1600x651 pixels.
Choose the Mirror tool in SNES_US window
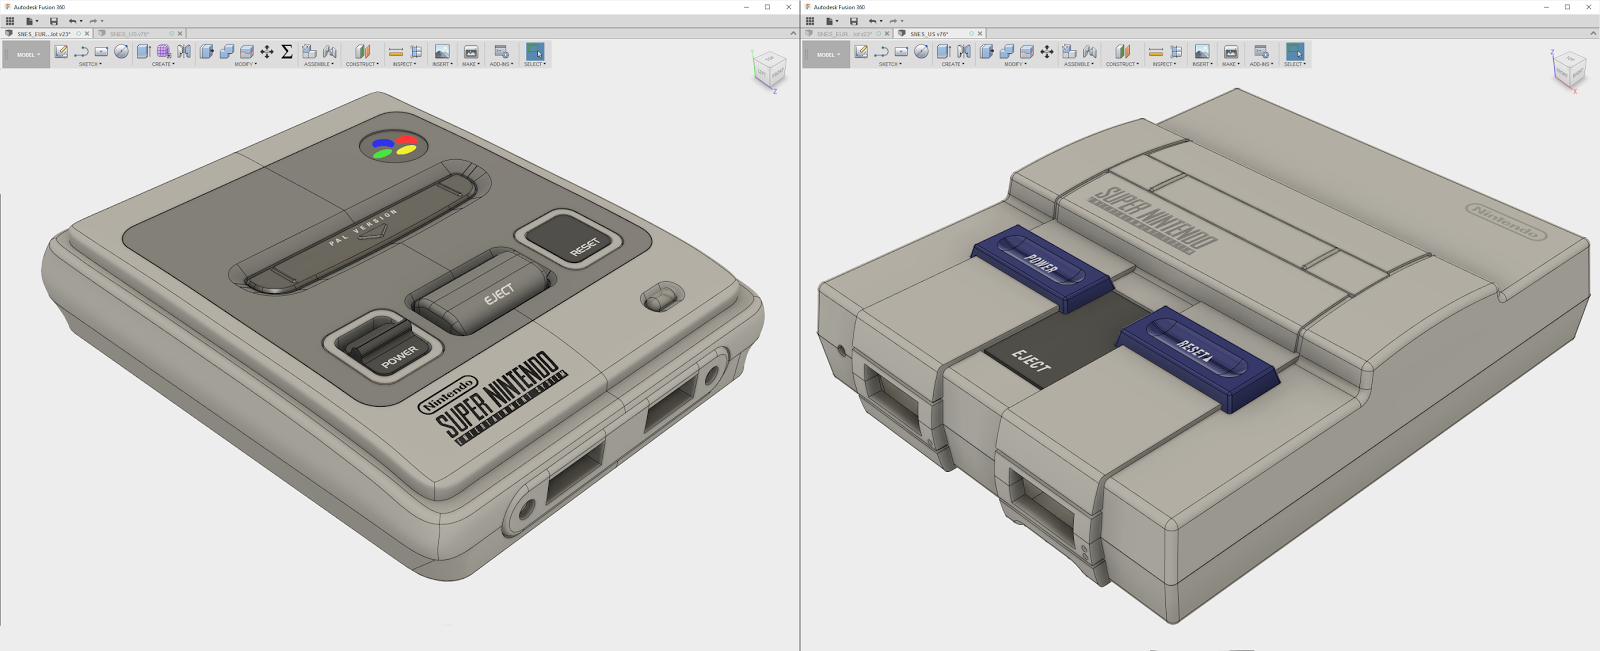tap(964, 52)
